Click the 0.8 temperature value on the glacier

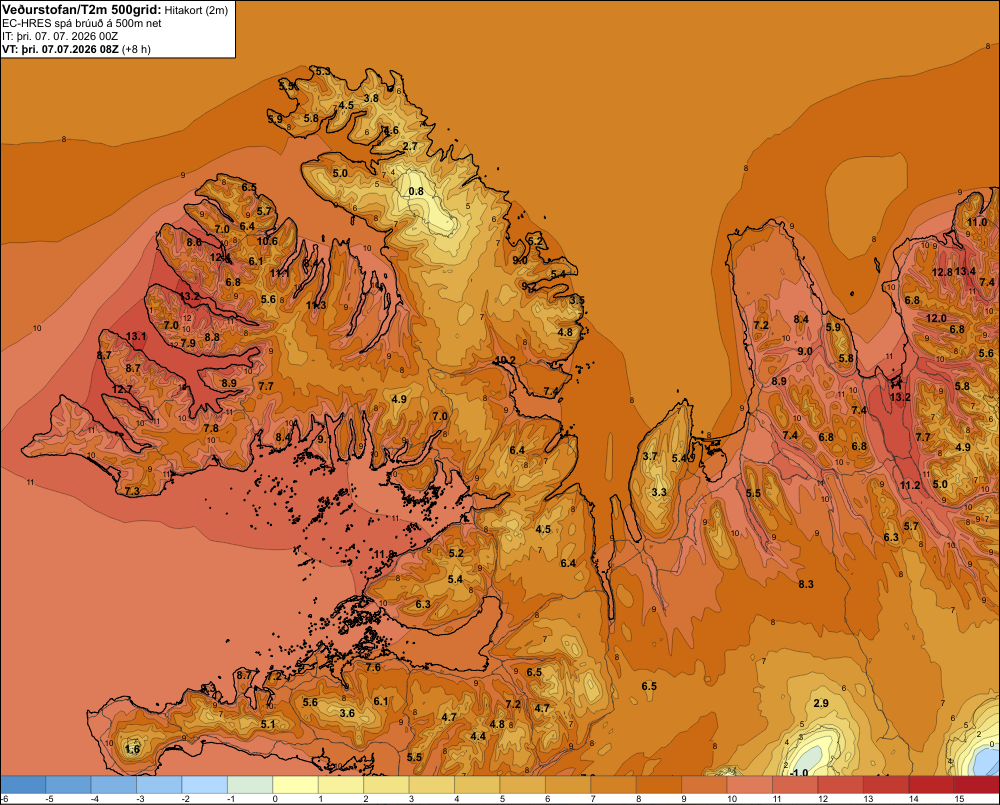tap(416, 191)
